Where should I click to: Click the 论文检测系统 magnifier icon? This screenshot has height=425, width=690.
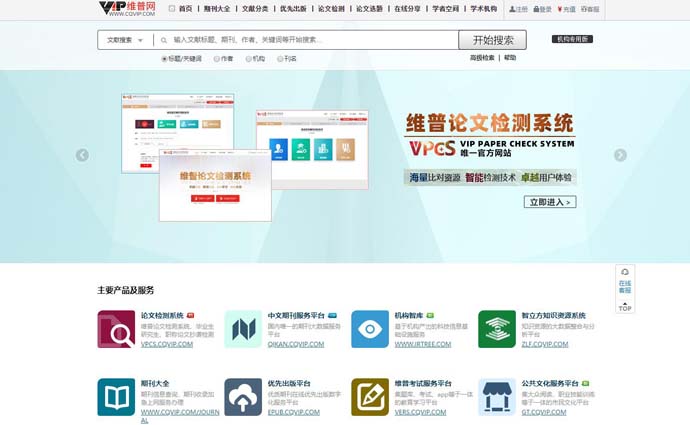116,329
